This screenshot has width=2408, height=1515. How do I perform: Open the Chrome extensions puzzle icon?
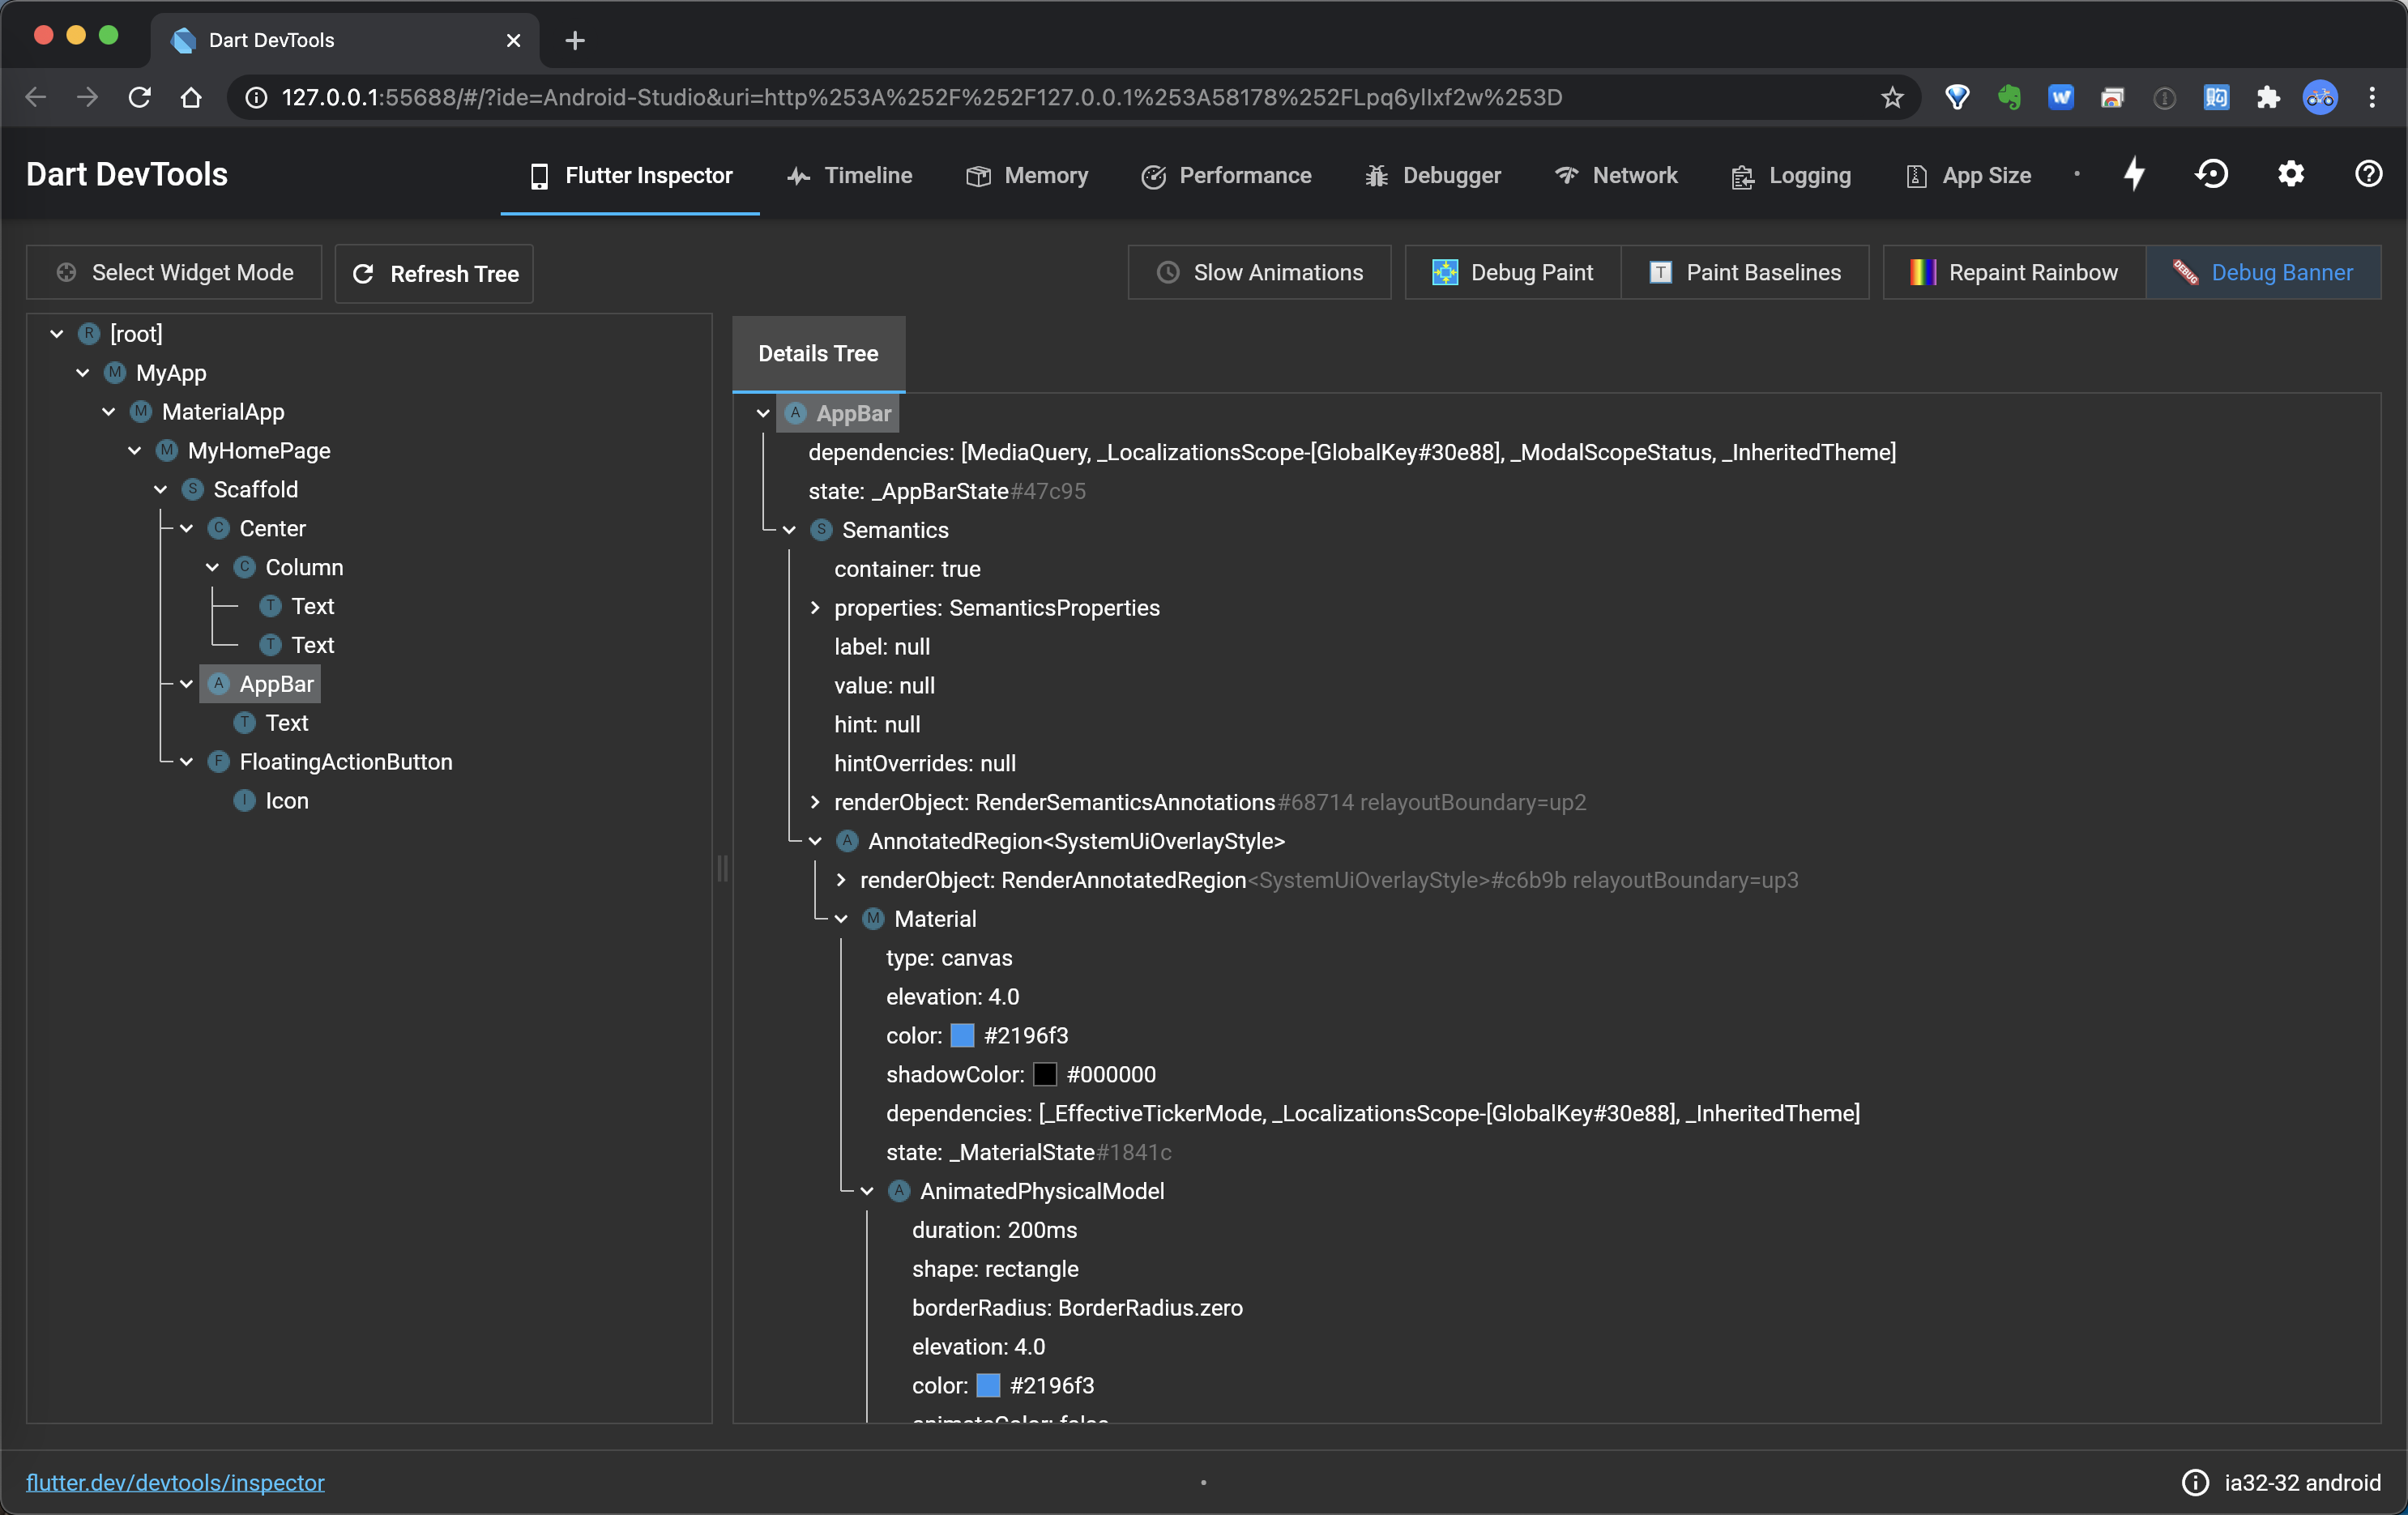coord(2268,97)
